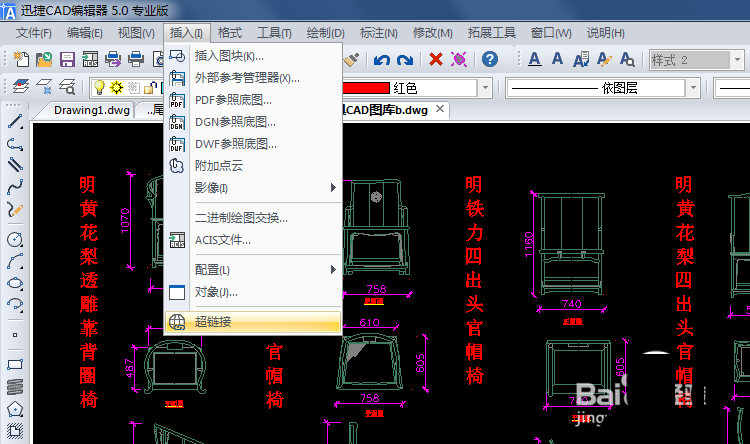Open the 格式 menu
The image size is (750, 444).
pos(230,33)
